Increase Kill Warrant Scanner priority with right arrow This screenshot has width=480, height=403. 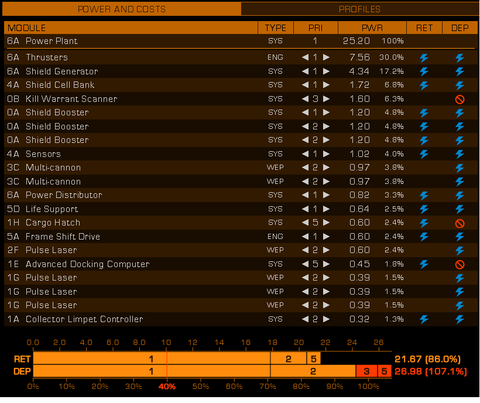click(326, 99)
